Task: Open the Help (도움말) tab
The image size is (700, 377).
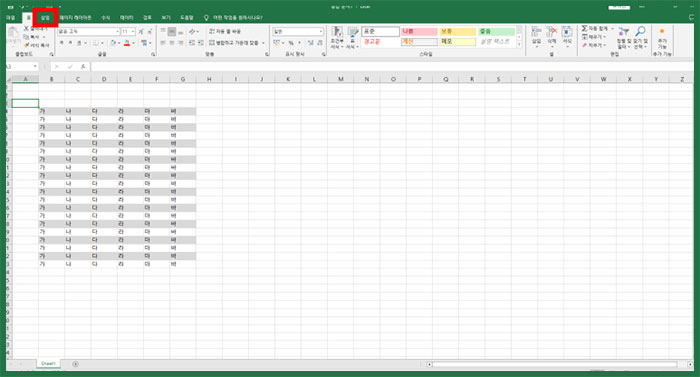Action: click(187, 18)
